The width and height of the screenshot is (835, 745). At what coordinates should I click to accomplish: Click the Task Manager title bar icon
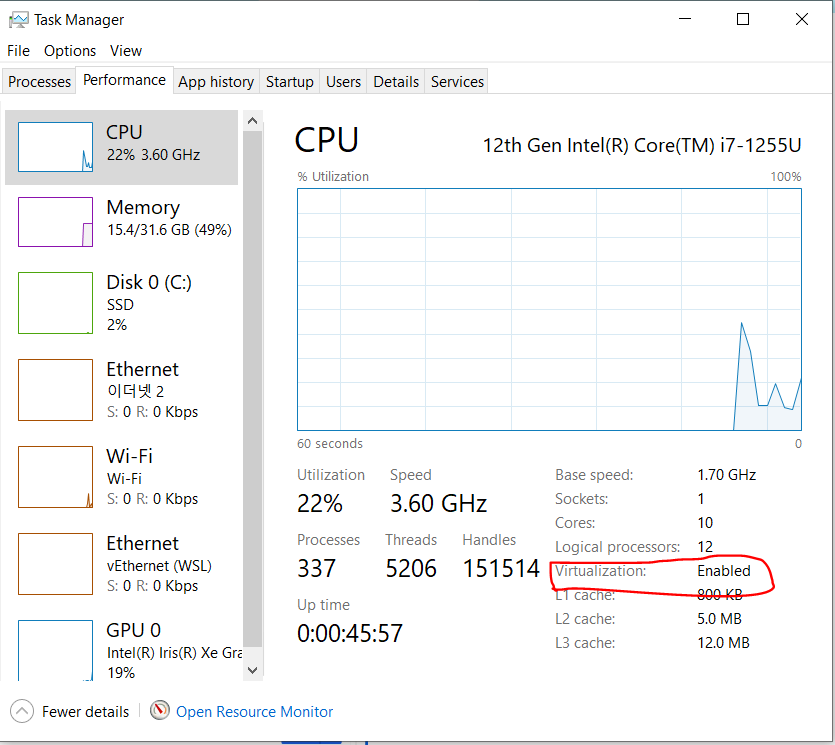click(x=19, y=20)
